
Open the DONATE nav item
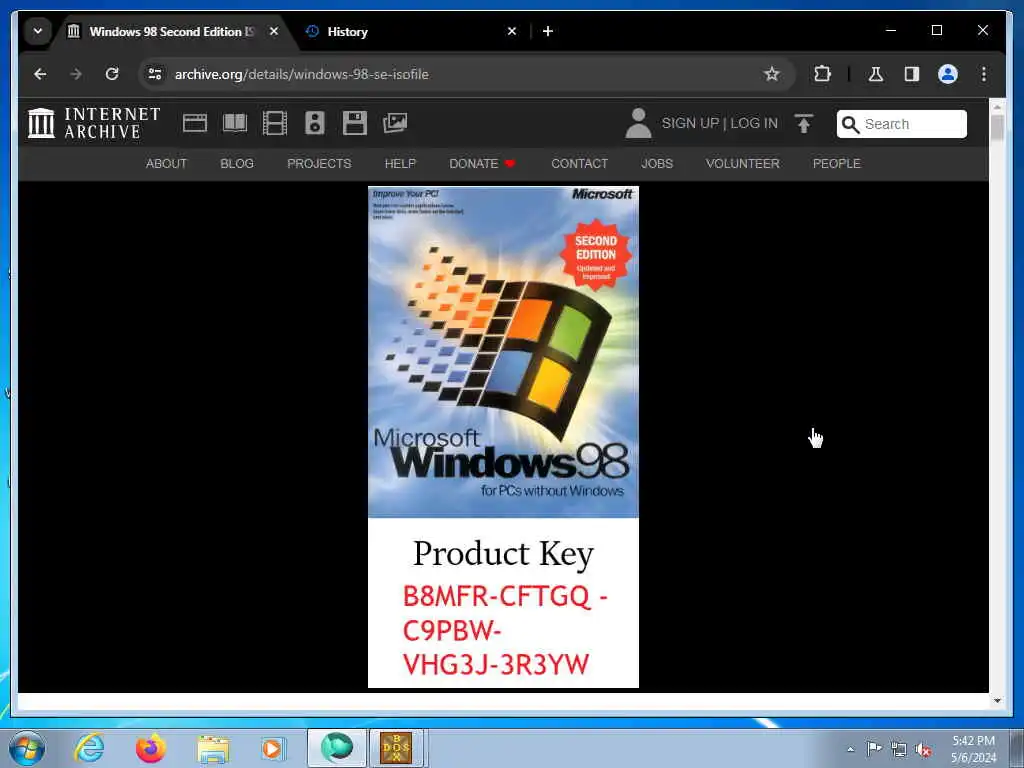(482, 163)
